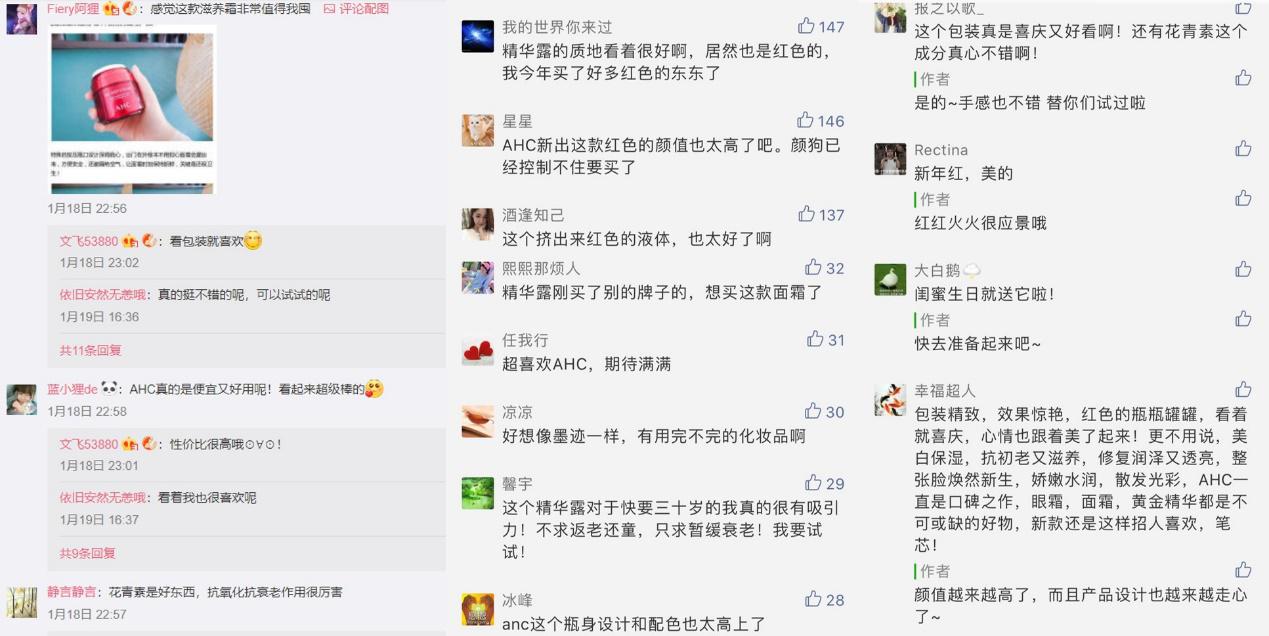Open the red AHC cream jar image
The height and width of the screenshot is (636, 1269).
click(132, 87)
